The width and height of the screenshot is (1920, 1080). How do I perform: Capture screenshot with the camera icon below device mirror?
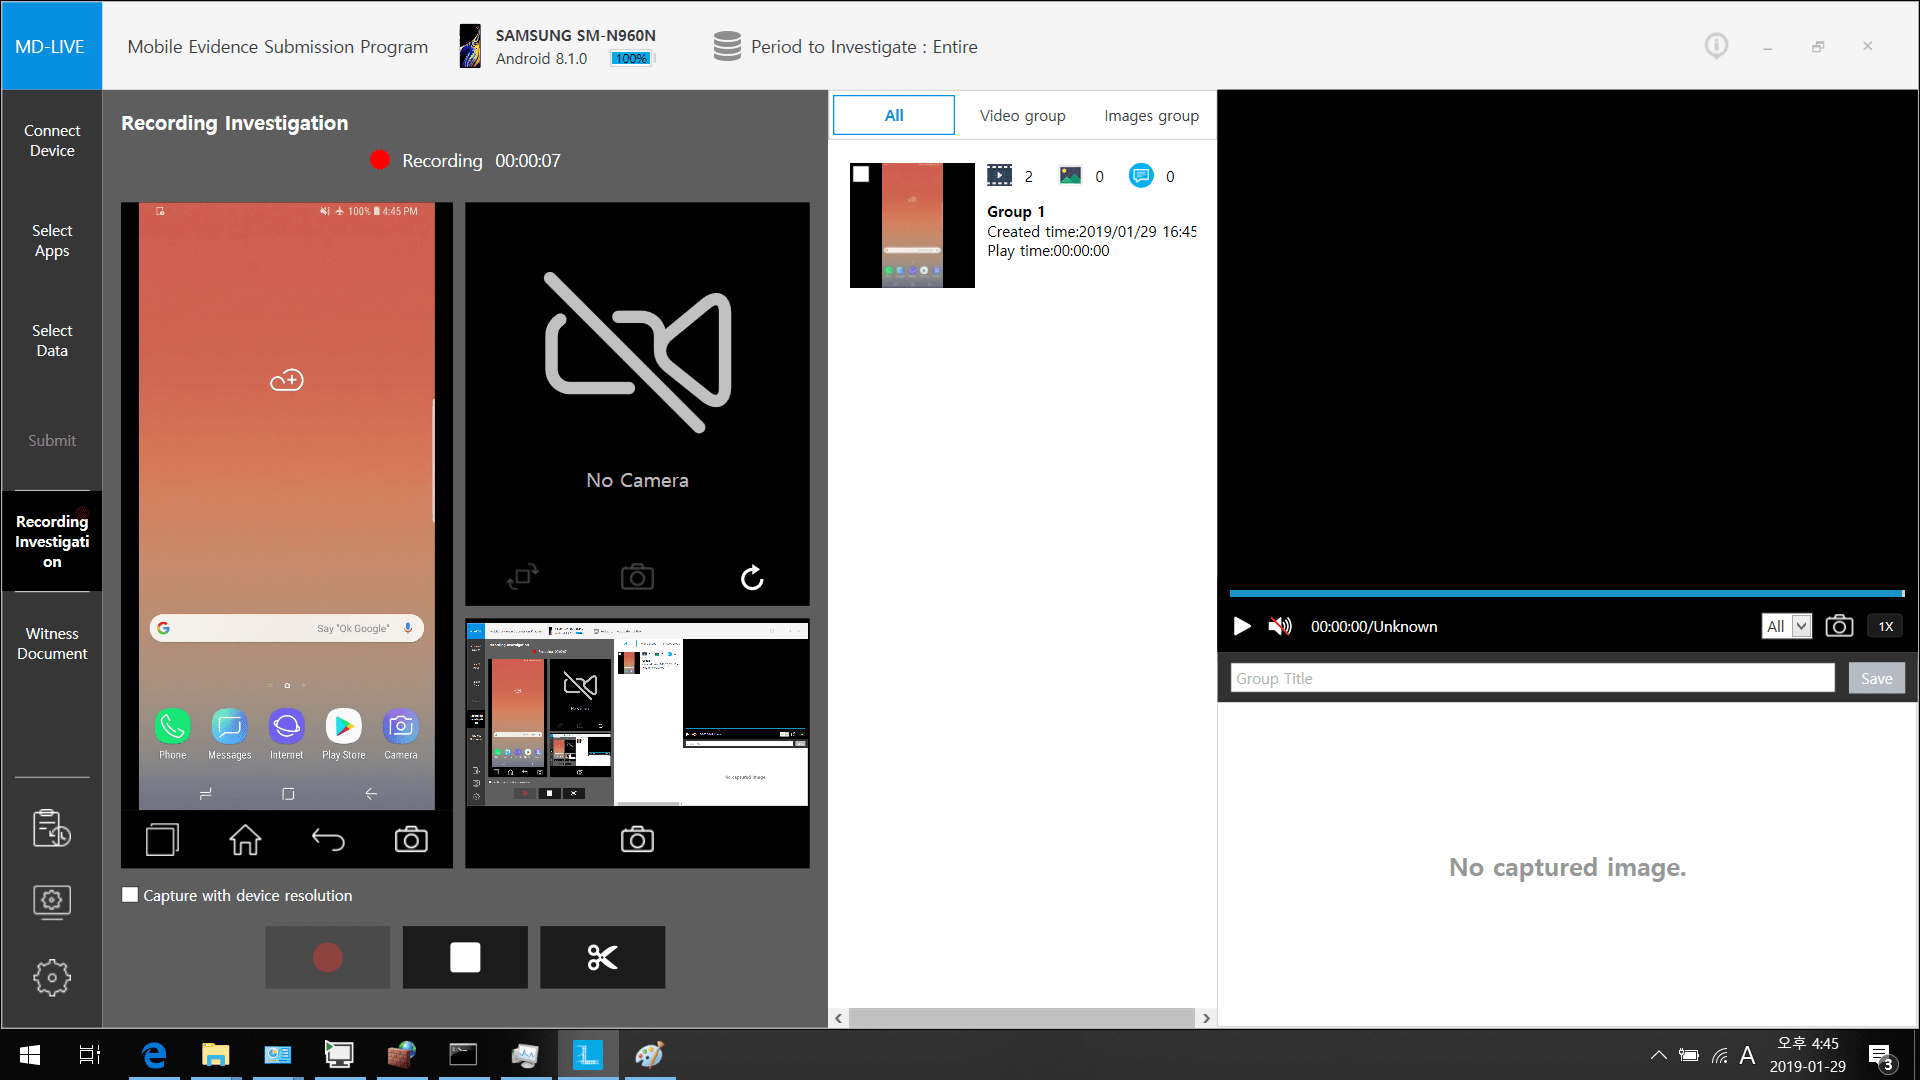point(410,839)
